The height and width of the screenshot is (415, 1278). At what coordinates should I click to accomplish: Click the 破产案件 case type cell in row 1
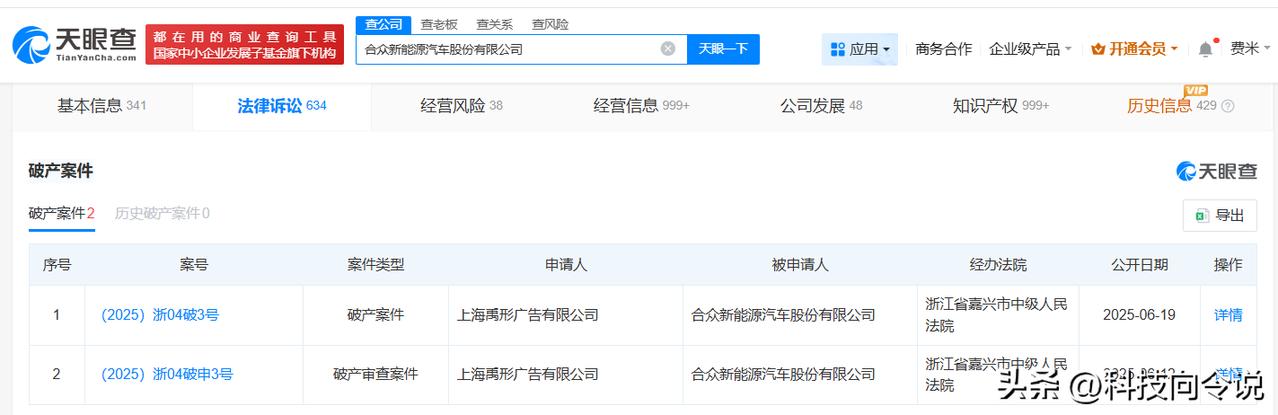click(x=375, y=315)
